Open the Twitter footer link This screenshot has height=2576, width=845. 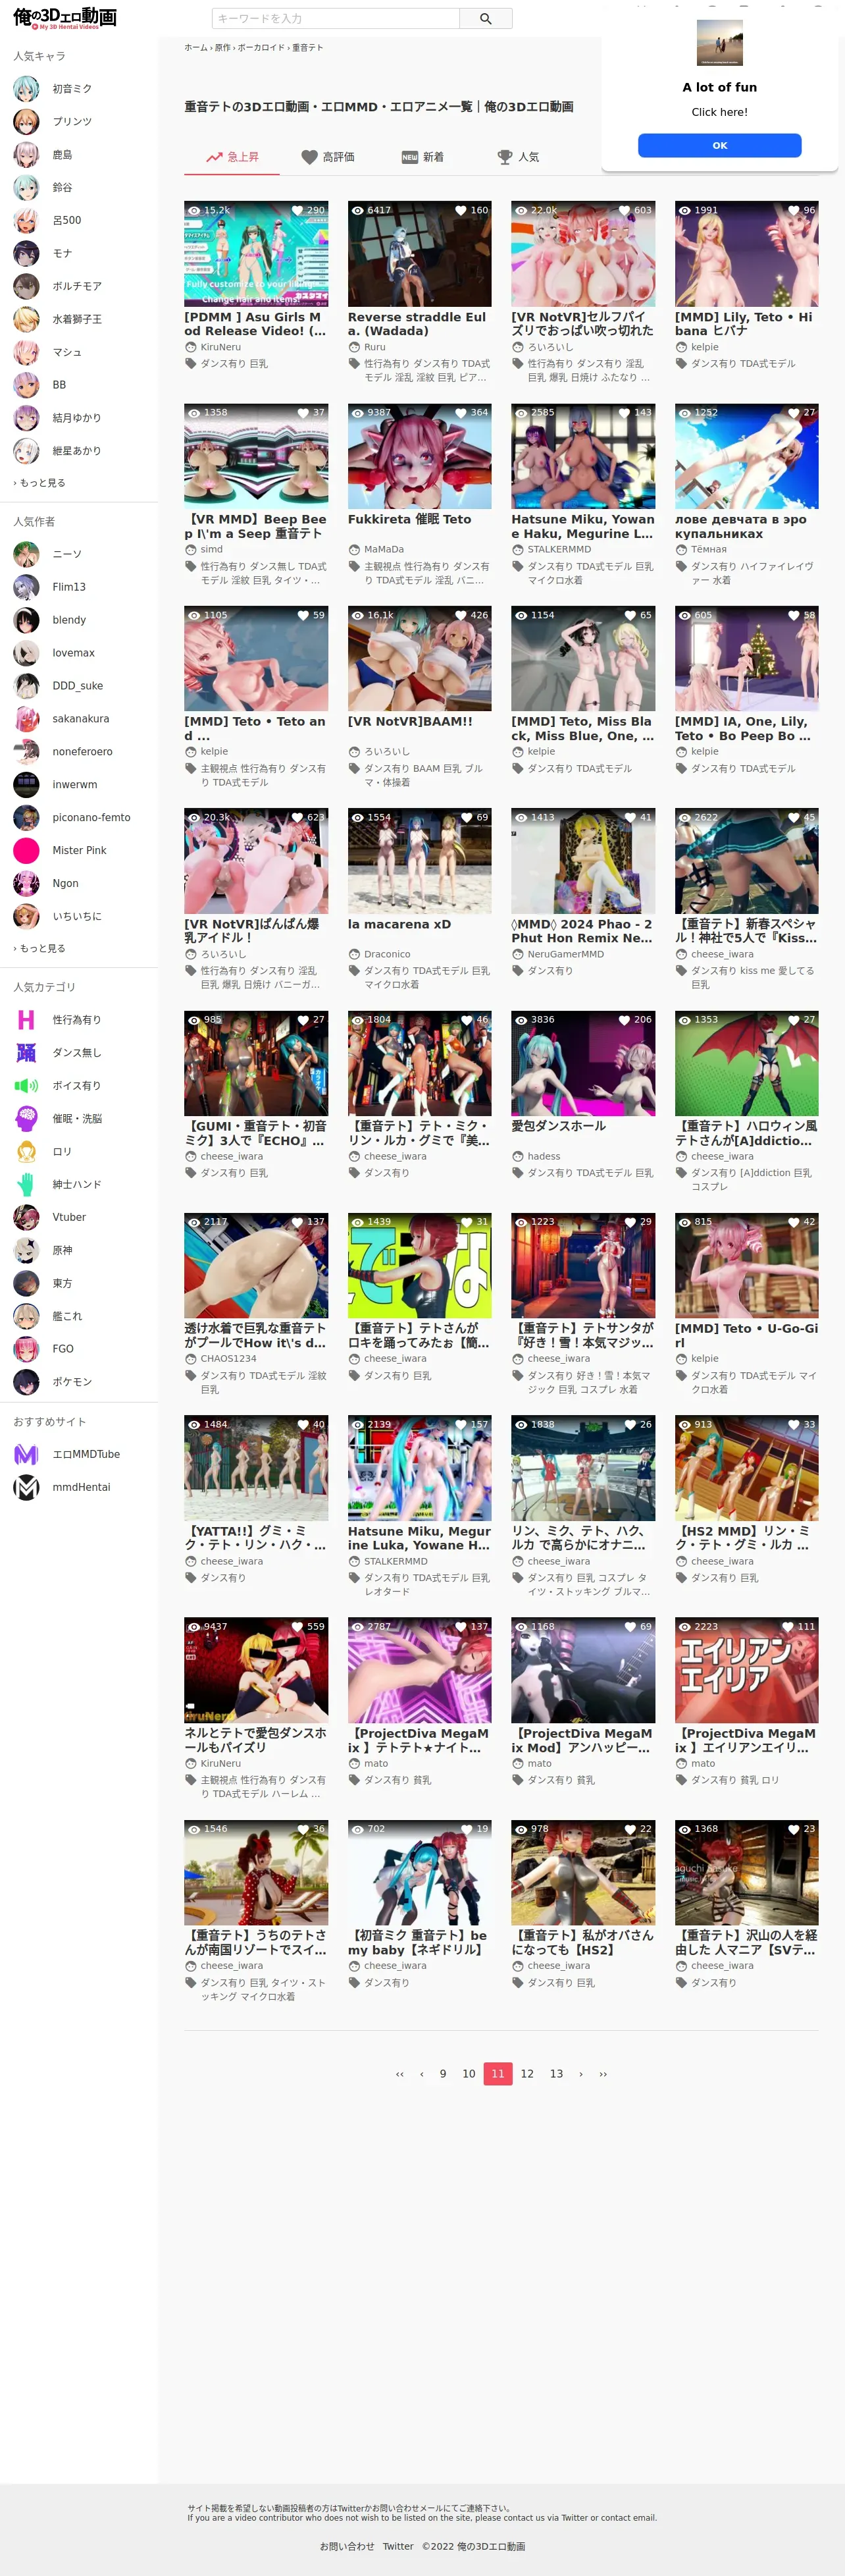398,2546
